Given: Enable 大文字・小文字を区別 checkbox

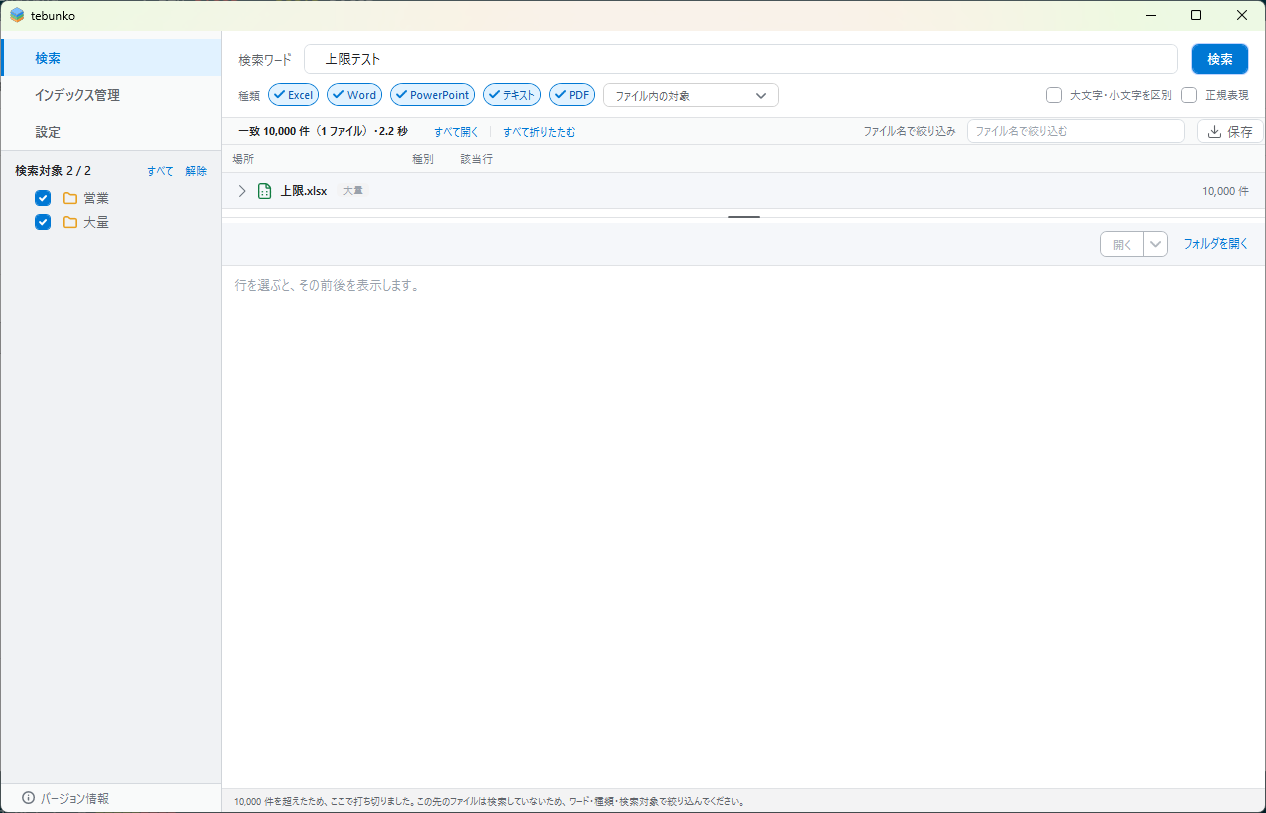Looking at the screenshot, I should (x=1054, y=95).
